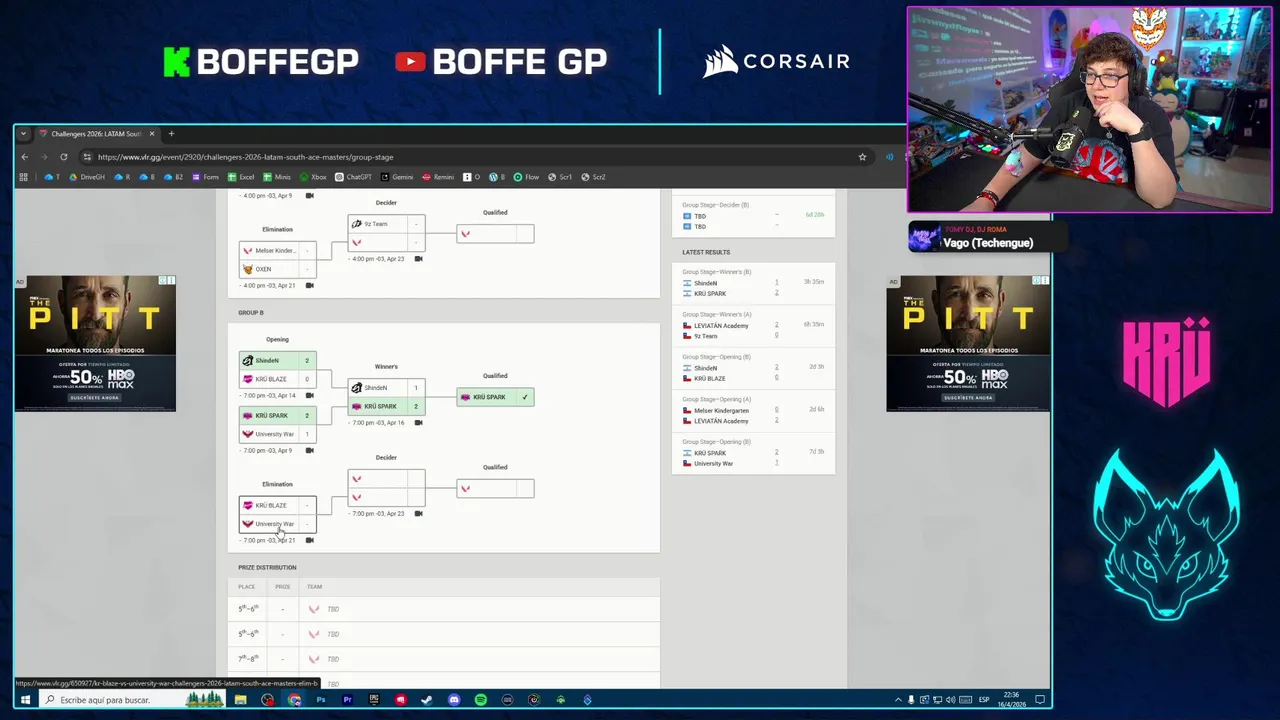Click the PRIZE DISTRIBUTION heading
Screen dimensions: 1280x720
click(267, 568)
